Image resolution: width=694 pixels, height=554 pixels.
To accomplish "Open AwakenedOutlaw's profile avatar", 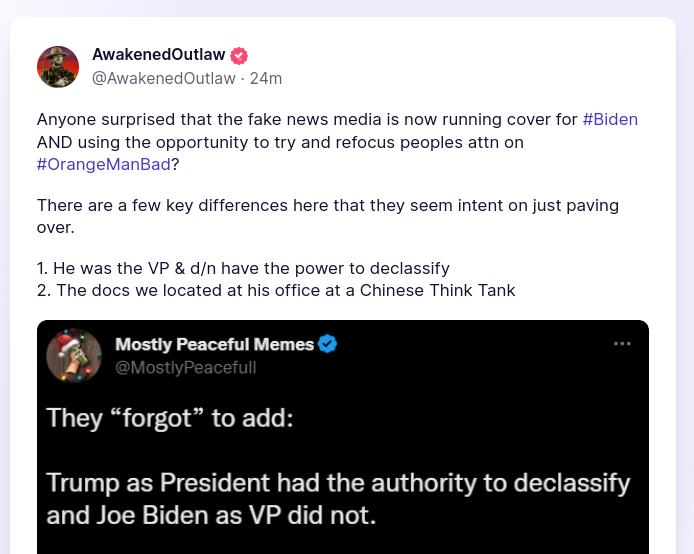I will tap(58, 67).
